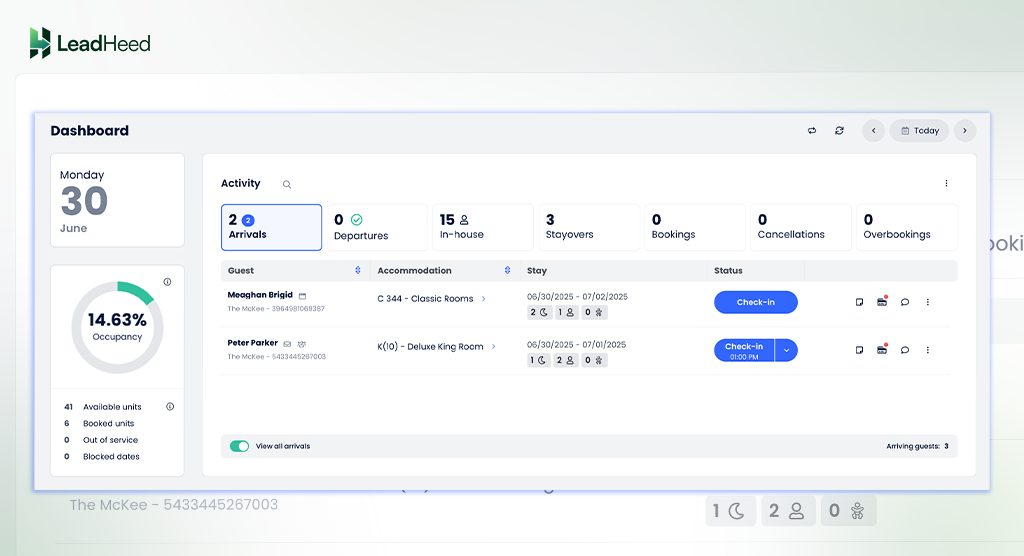The width and height of the screenshot is (1024, 556).
Task: Click the stay dates 06/30/2025 - 07/02/2025
Action: [577, 297]
